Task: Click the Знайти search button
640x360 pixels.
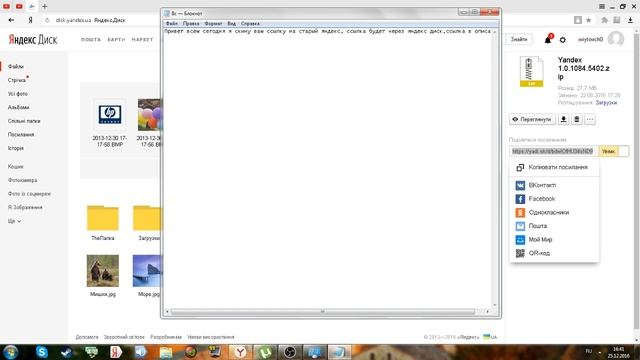Action: click(519, 39)
